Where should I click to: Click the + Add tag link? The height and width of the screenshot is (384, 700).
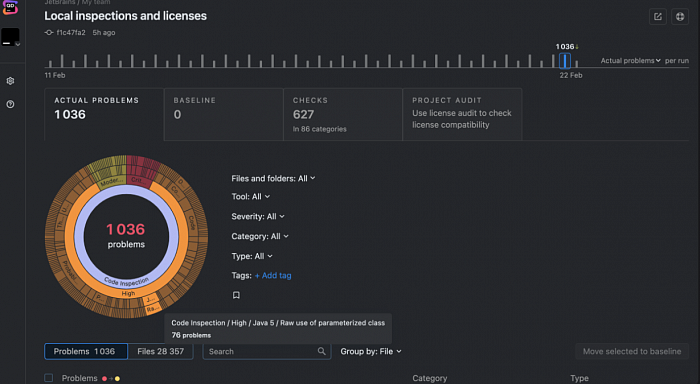tap(273, 275)
